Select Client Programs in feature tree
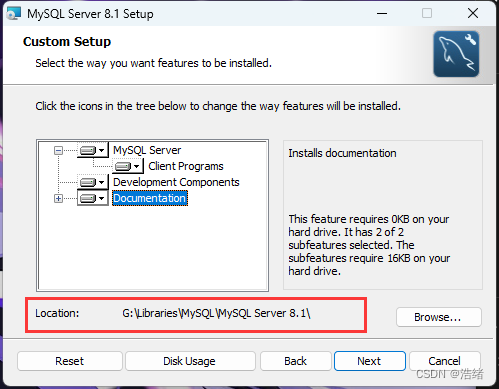Viewport: 499px width, 389px height. pos(186,166)
